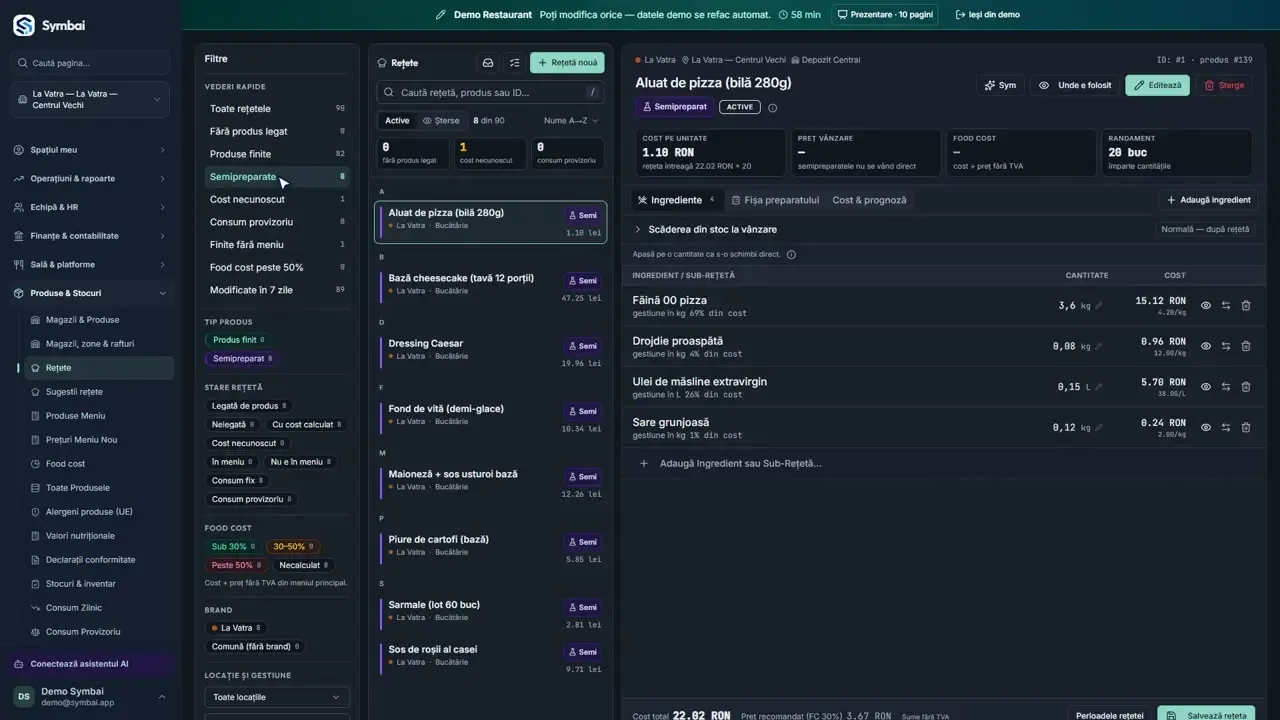Viewport: 1280px width, 720px height.
Task: Select the Ingrediente tab
Action: coord(676,200)
